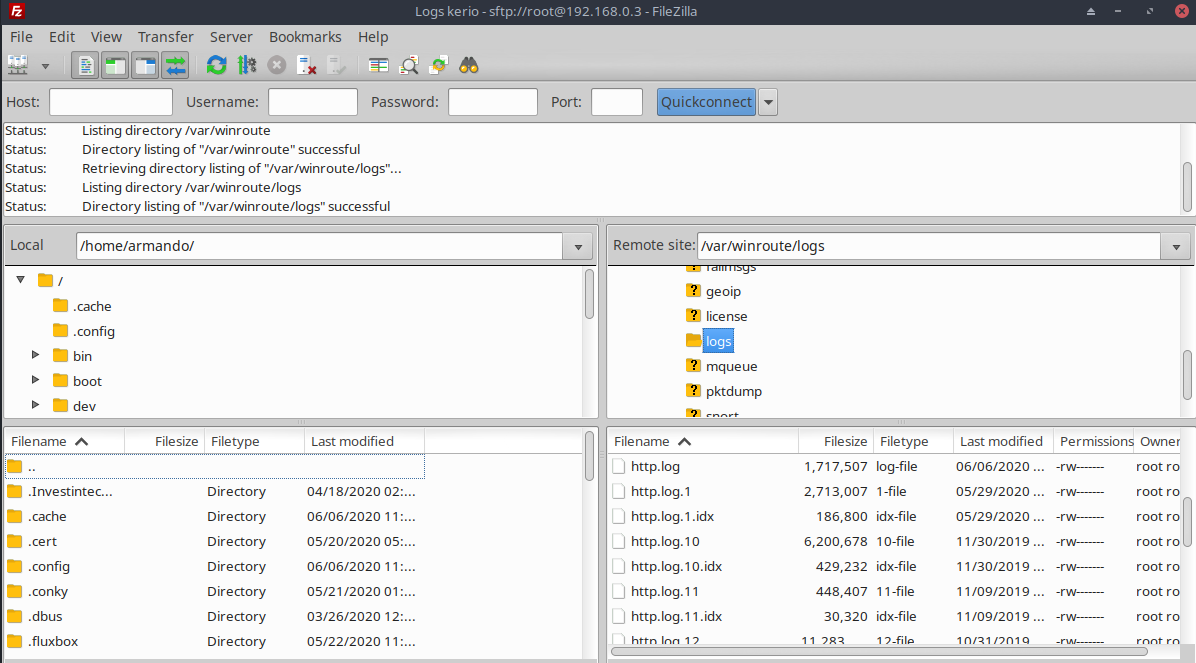Image resolution: width=1196 pixels, height=663 pixels.
Task: Select http.log.11.idx remote file
Action: click(x=895, y=616)
